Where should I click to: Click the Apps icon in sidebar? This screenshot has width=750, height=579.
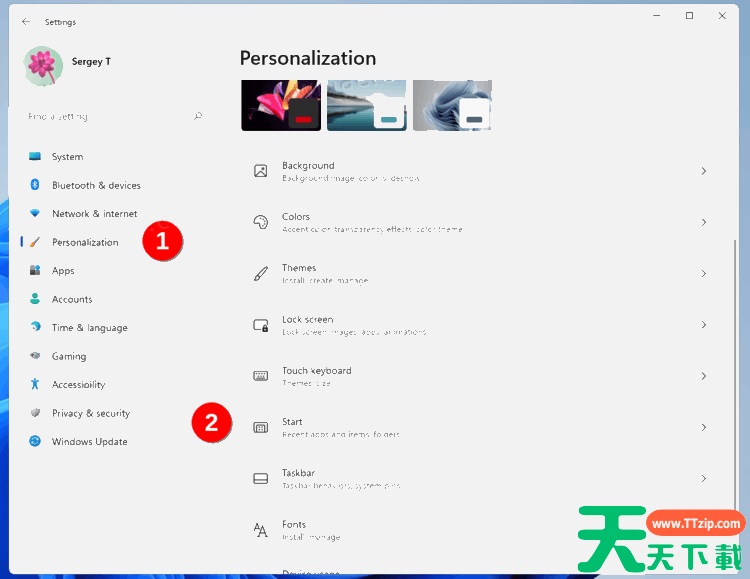(x=35, y=270)
